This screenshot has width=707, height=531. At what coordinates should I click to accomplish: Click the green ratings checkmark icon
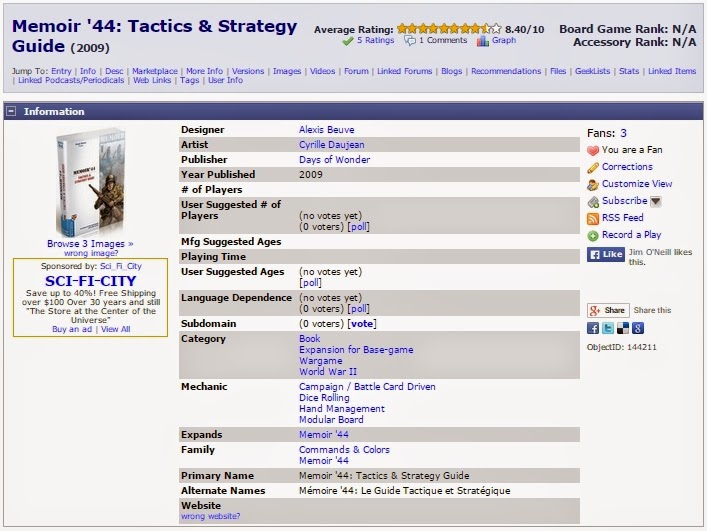click(348, 41)
